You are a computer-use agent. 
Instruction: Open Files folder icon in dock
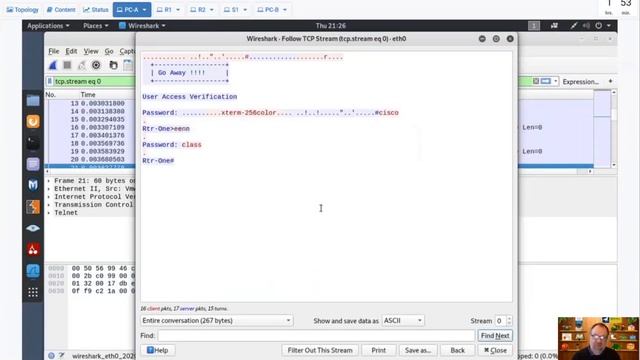coord(33,100)
